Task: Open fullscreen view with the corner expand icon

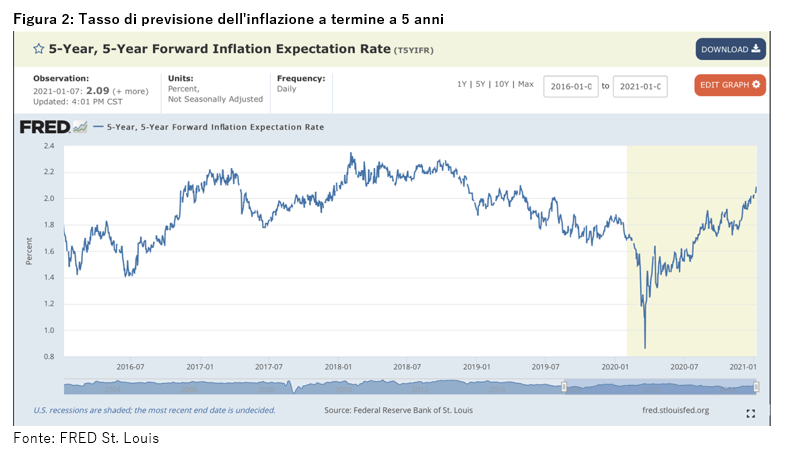Action: 750,413
